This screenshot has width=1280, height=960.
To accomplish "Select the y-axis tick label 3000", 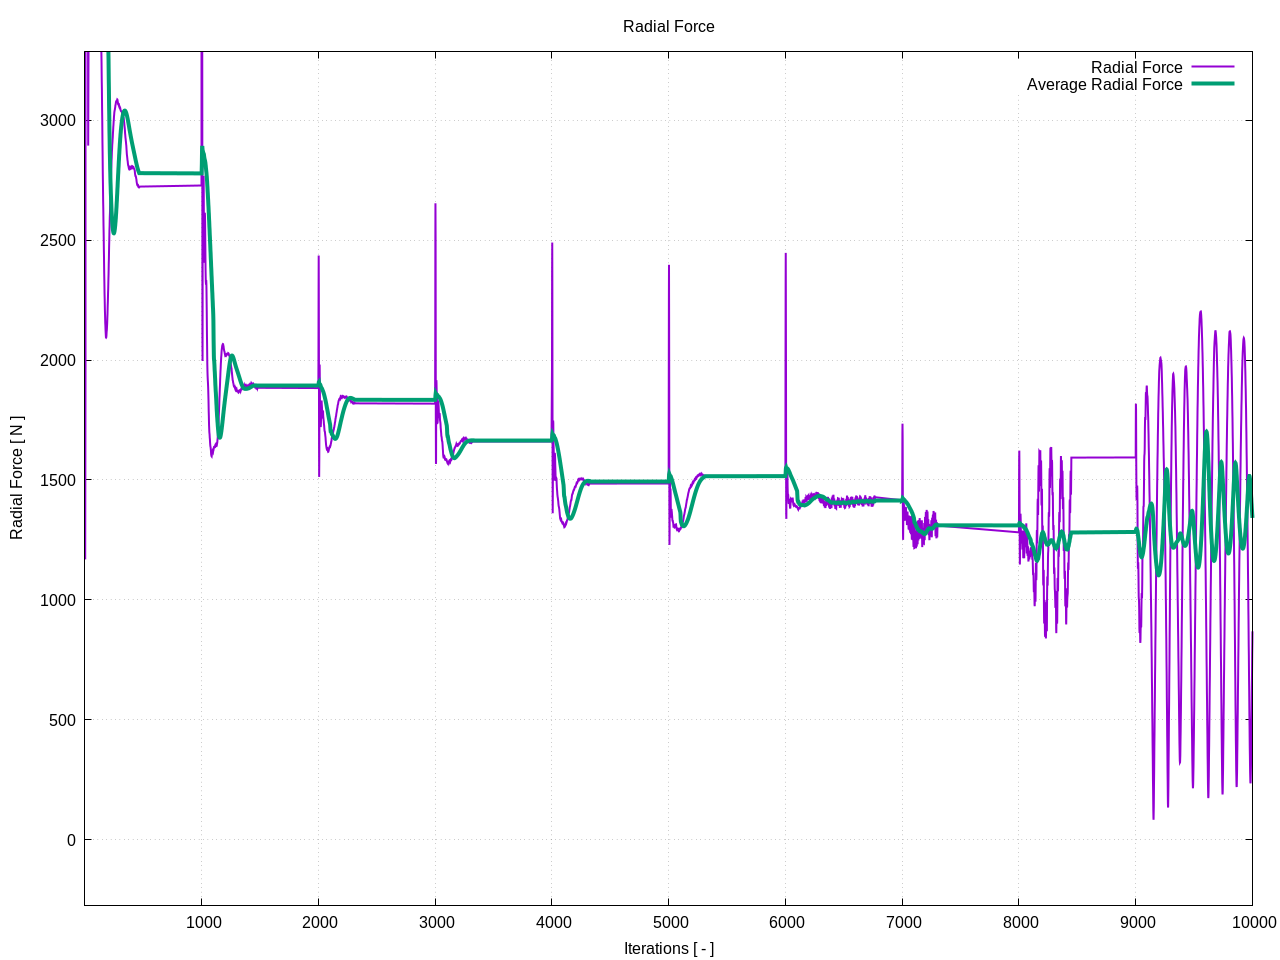I will [58, 120].
